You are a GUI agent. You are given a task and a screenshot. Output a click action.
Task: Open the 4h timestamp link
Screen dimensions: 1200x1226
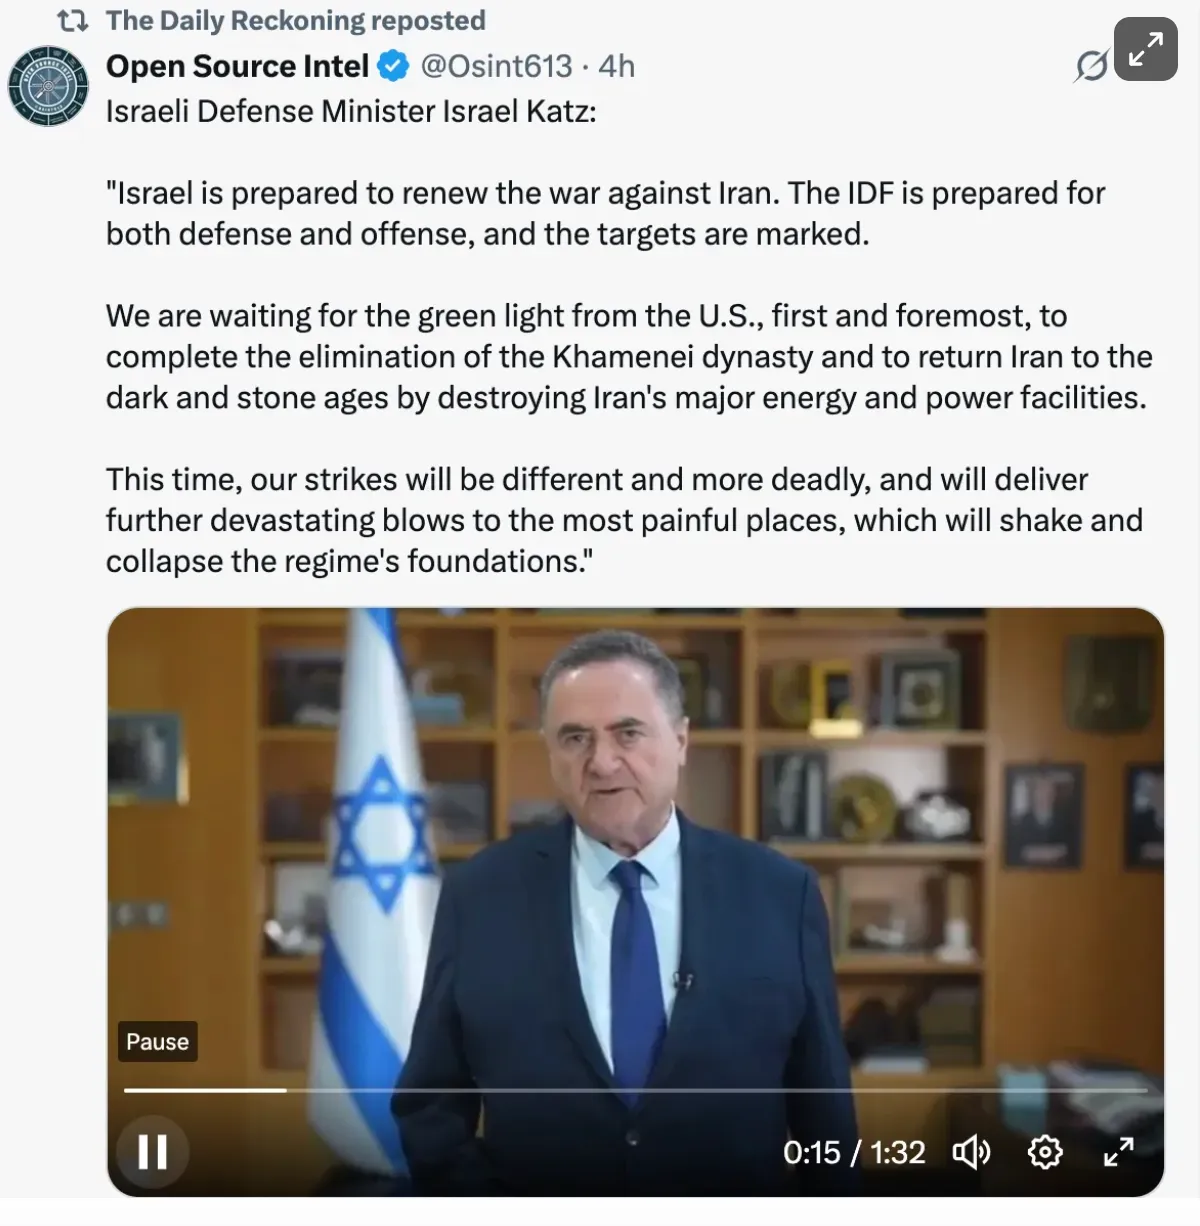coord(616,66)
